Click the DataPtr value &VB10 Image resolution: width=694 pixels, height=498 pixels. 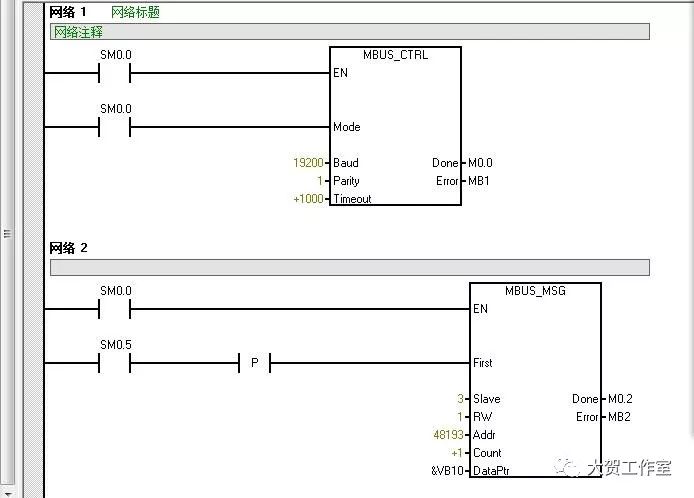[447, 471]
